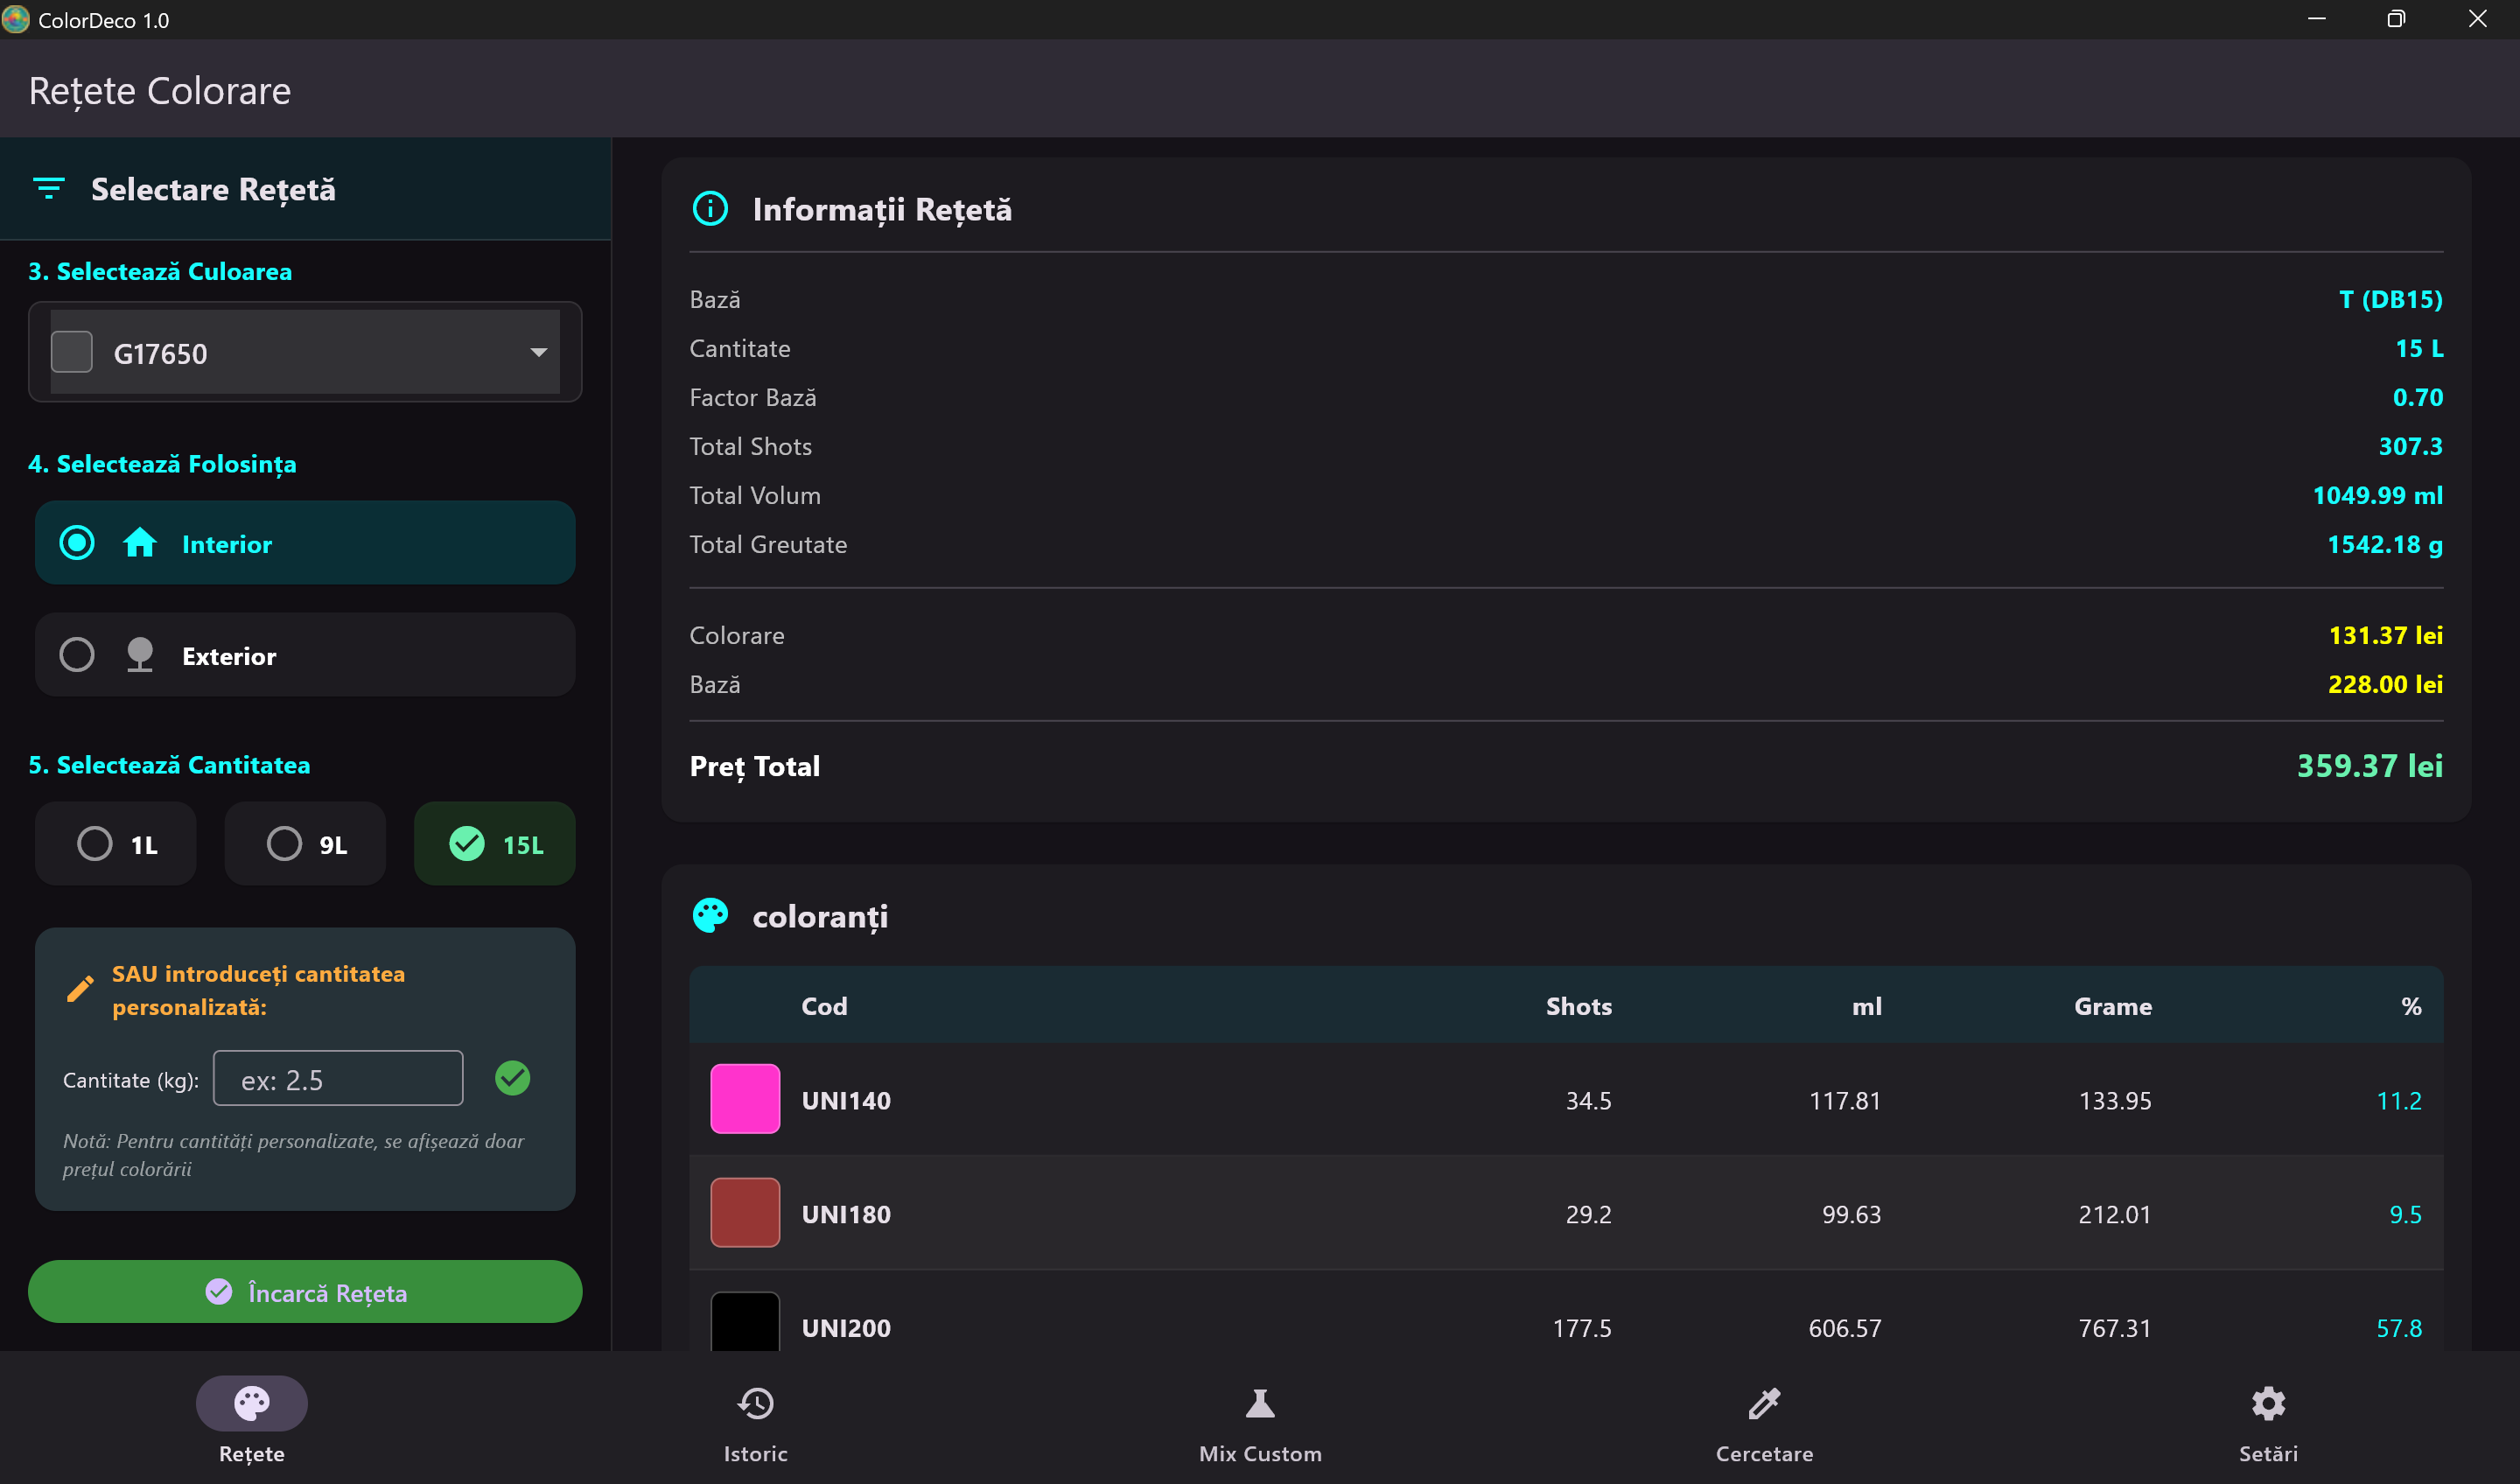
Task: Choose the 9L quantity option
Action: point(305,843)
